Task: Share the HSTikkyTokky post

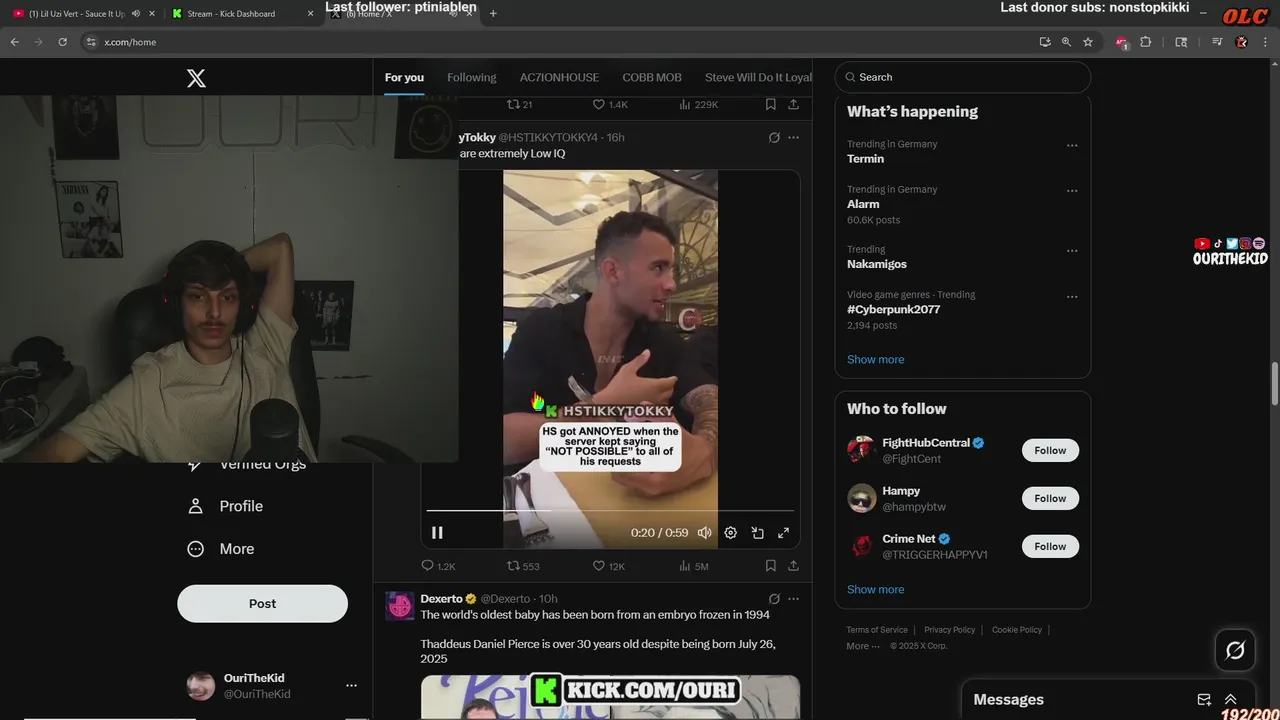Action: (793, 566)
